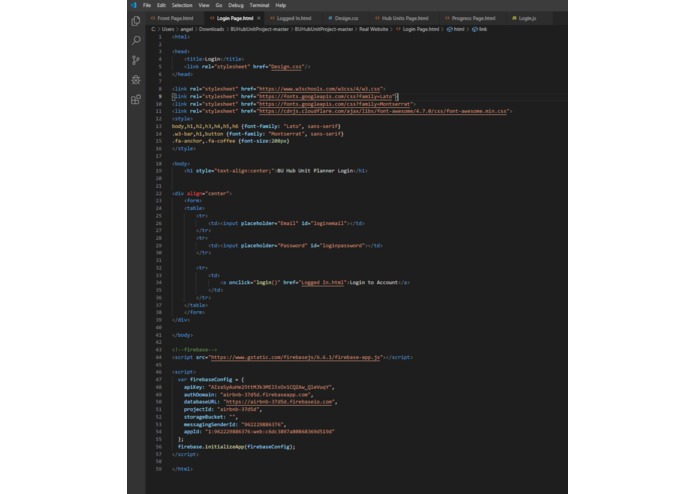Image resolution: width=695 pixels, height=494 pixels.
Task: Open the Debug view bug icon
Action: [136, 80]
